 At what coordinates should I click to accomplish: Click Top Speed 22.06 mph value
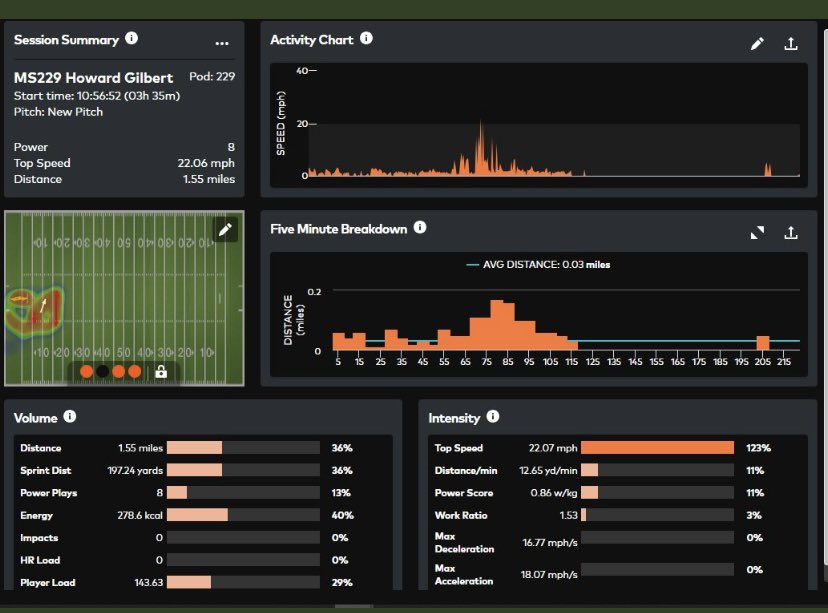206,163
